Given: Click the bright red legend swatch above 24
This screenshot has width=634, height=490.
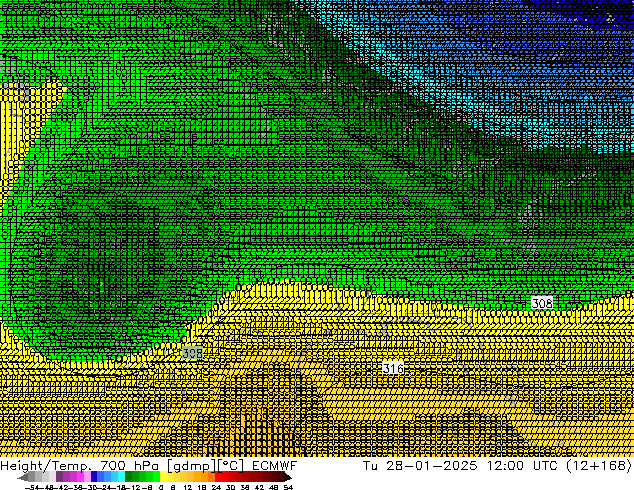Looking at the screenshot, I should coord(219,477).
